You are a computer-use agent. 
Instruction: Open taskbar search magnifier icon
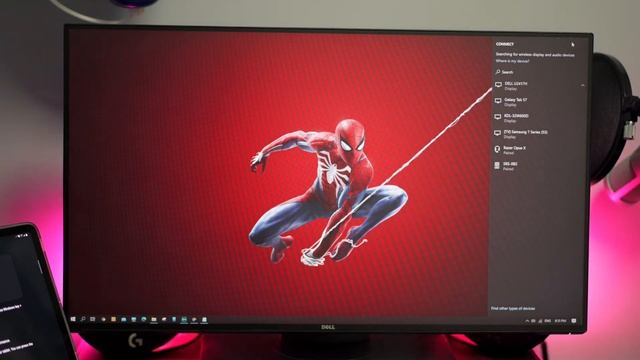[x=83, y=319]
